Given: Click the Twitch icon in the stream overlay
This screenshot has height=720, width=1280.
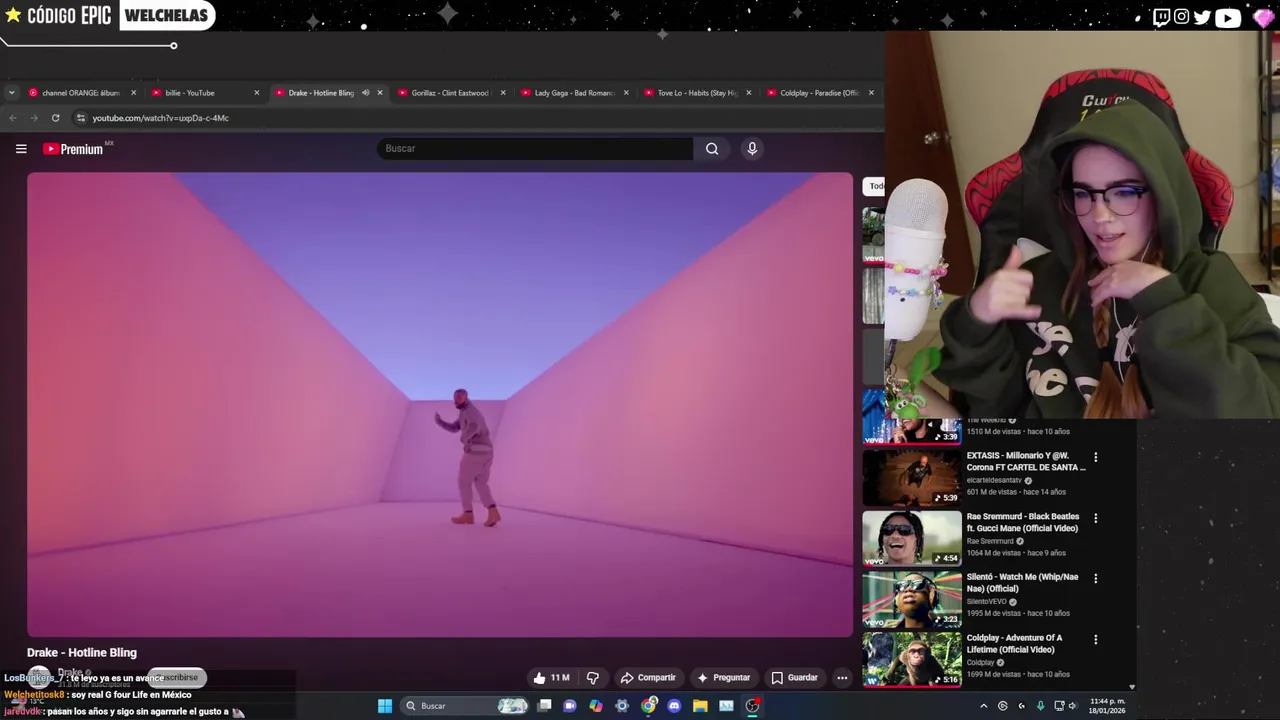Looking at the screenshot, I should click(x=1161, y=17).
